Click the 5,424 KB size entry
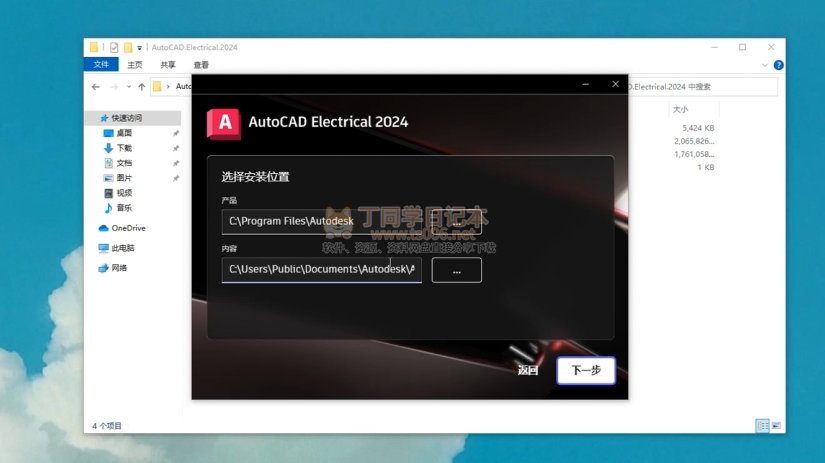Screen dimensions: 825x463 (698, 128)
